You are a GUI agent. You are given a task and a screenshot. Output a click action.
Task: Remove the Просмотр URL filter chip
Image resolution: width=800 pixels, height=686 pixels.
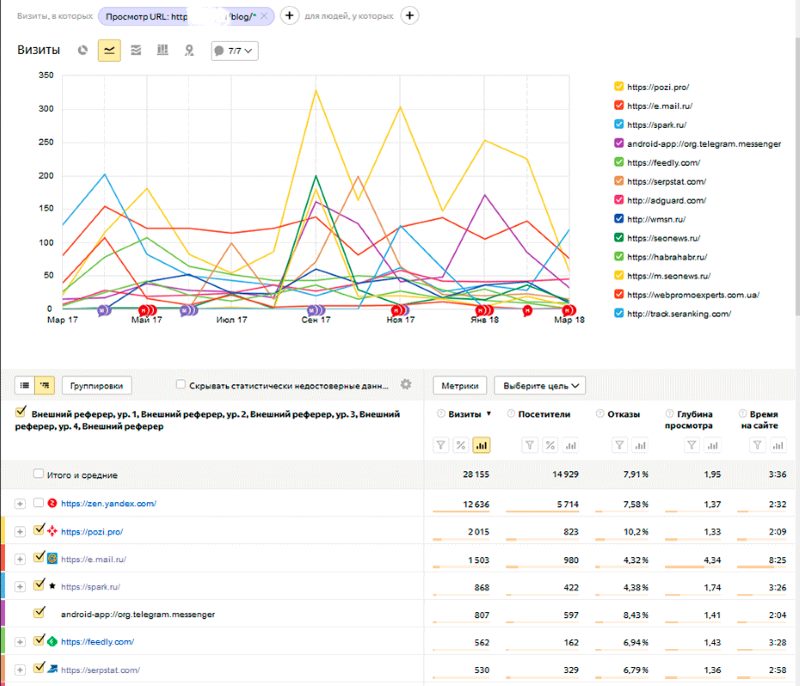click(x=264, y=16)
